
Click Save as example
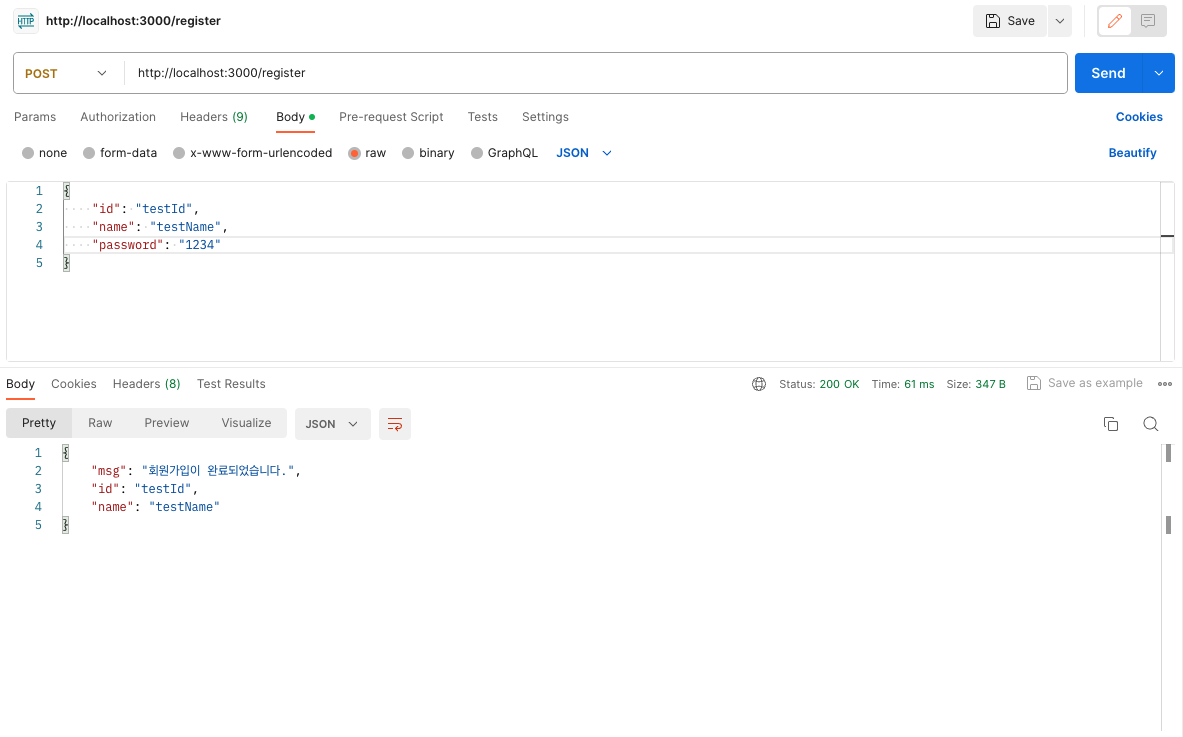click(x=1084, y=383)
